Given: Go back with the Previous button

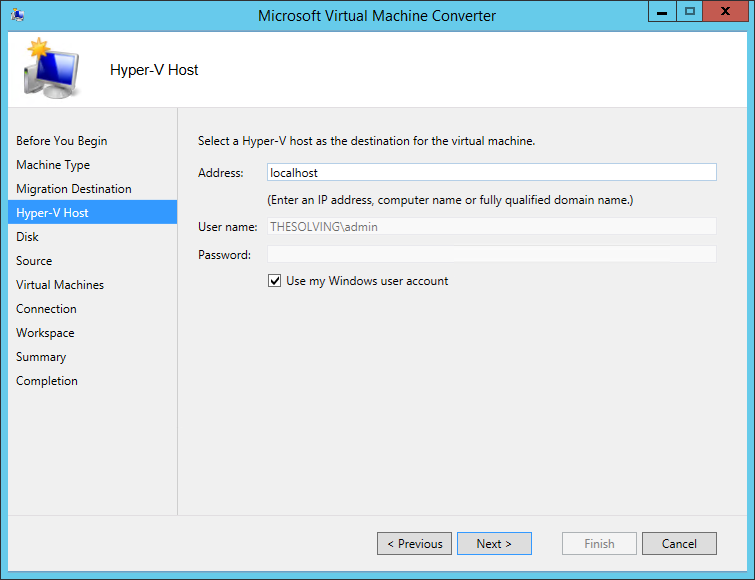Looking at the screenshot, I should [414, 543].
